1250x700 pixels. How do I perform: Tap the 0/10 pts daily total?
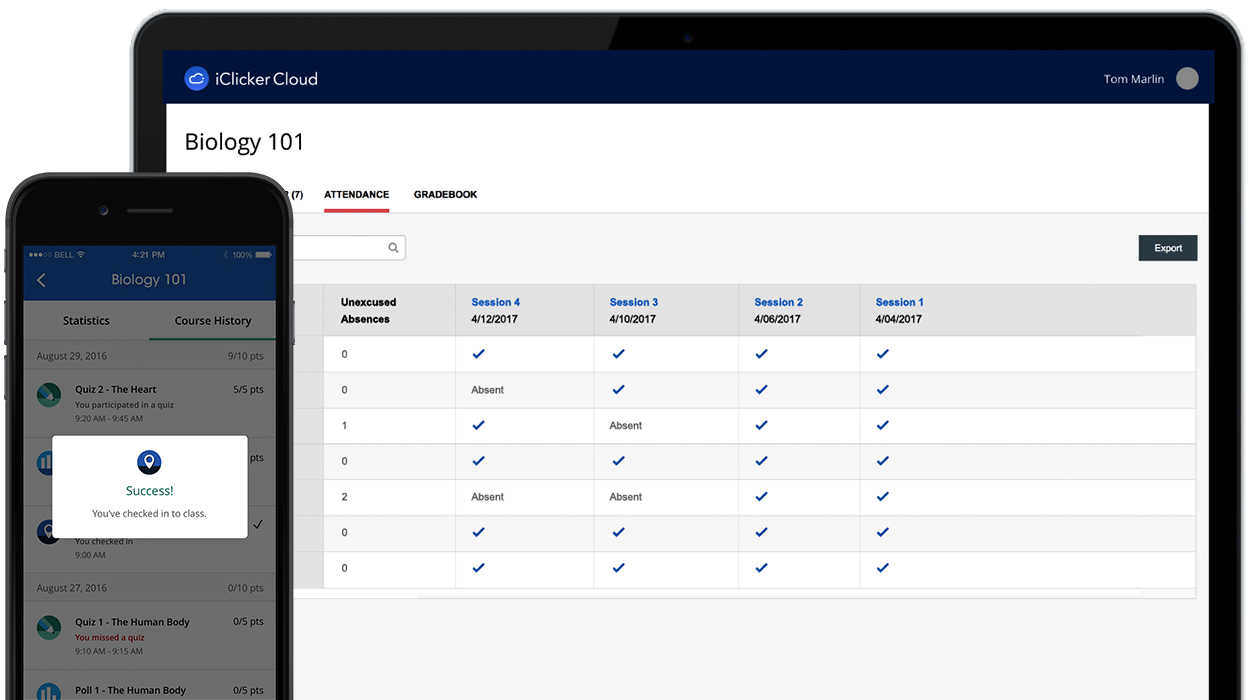pos(245,588)
